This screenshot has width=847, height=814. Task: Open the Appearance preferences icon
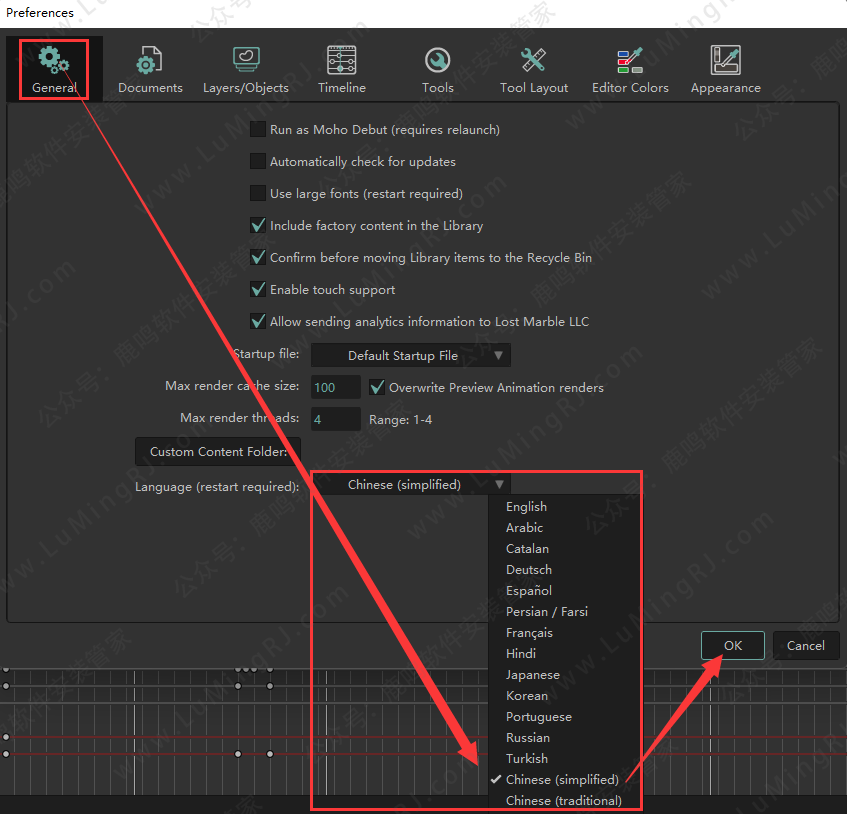tap(726, 61)
